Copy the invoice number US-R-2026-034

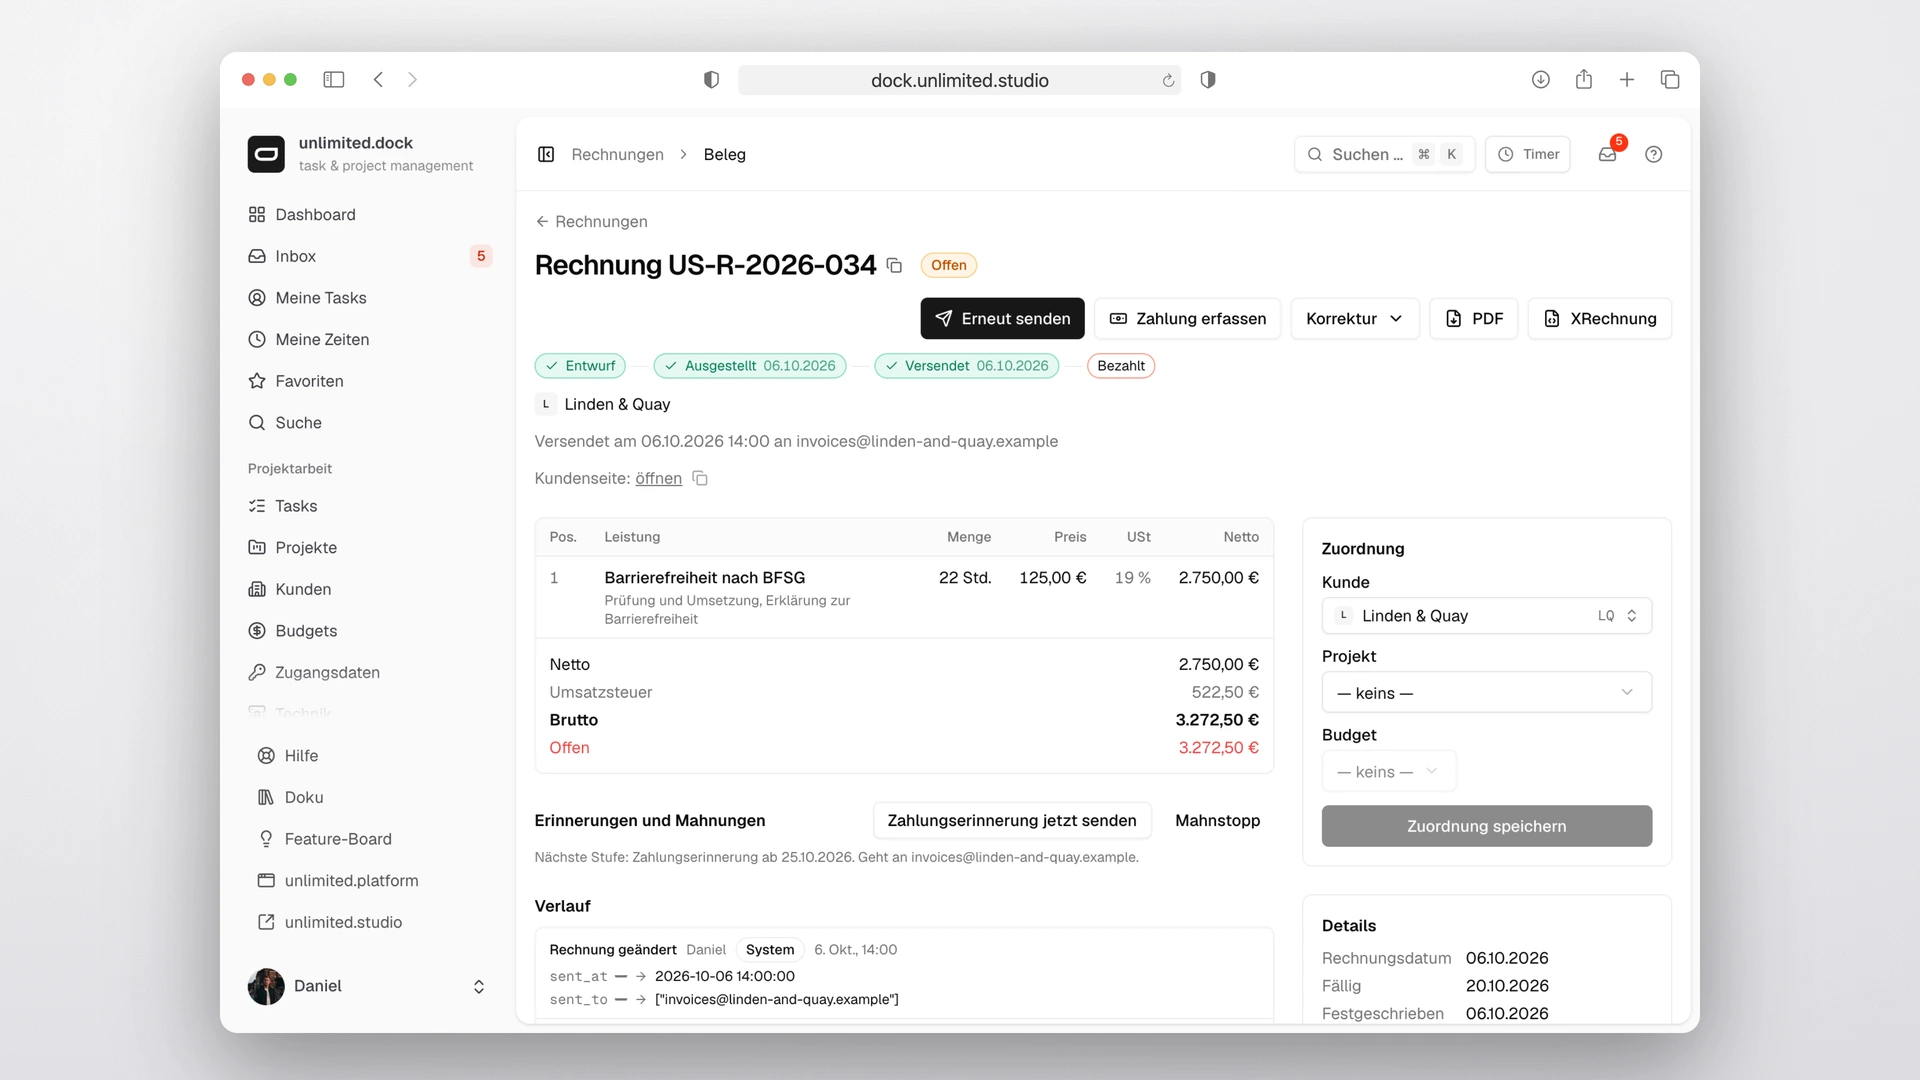point(894,265)
